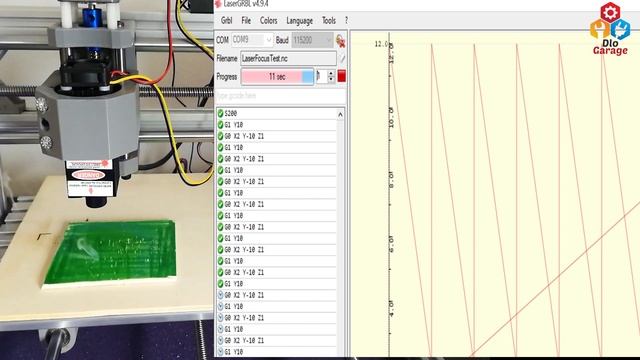Open the Grbl menu
The width and height of the screenshot is (640, 360).
[226, 20]
